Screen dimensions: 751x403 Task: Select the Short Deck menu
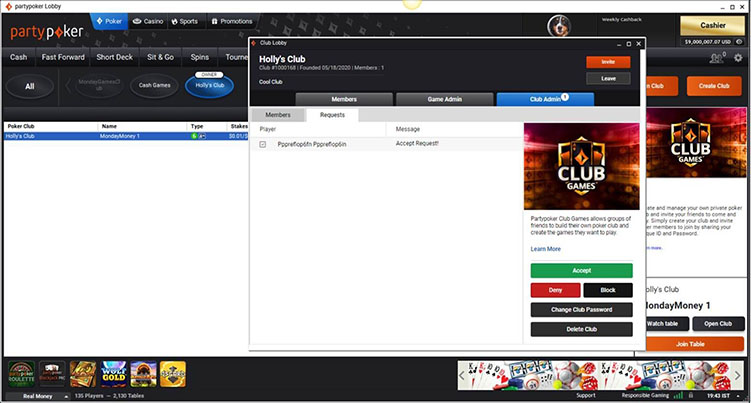114,57
